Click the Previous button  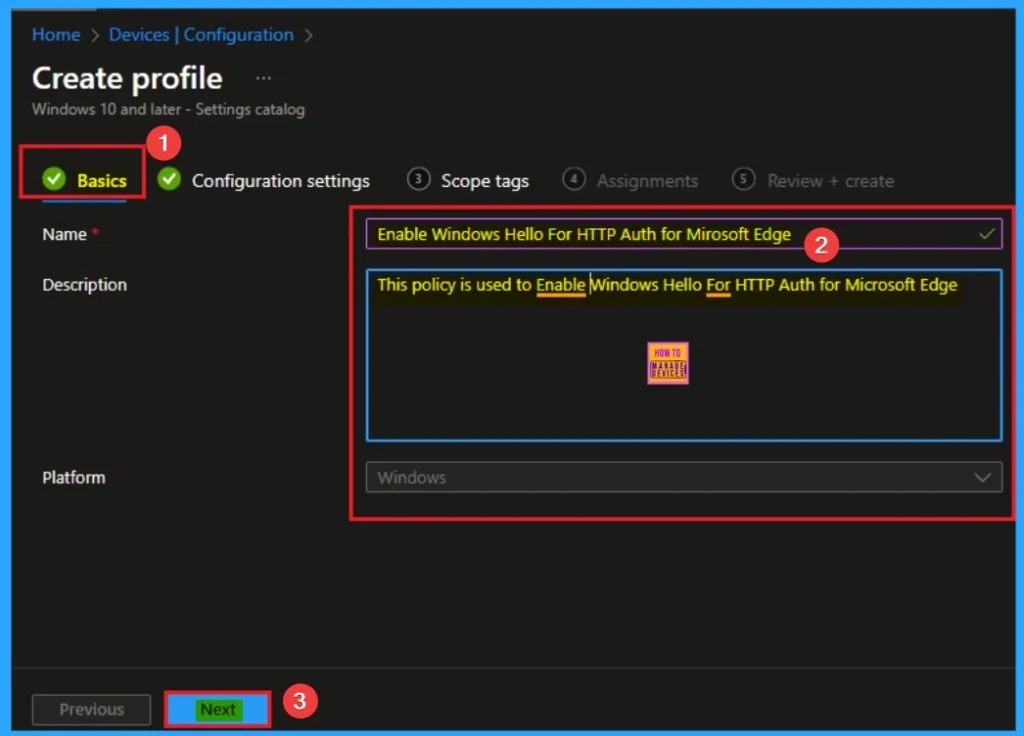(x=91, y=709)
